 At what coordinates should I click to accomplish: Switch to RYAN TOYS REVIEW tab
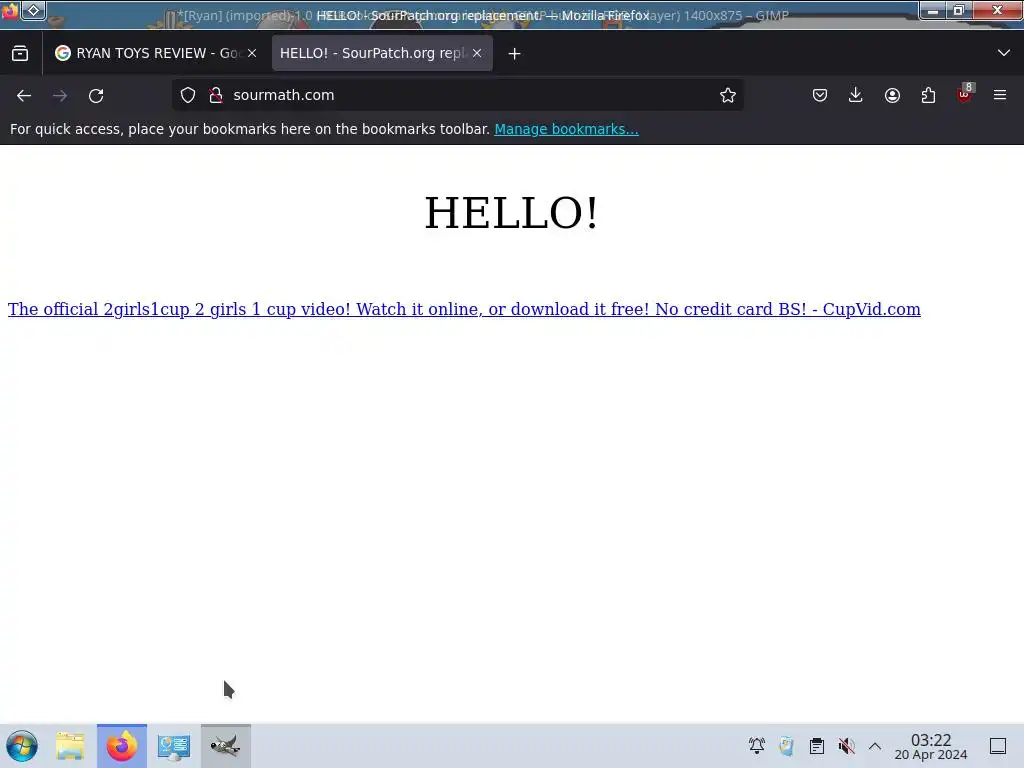click(157, 53)
